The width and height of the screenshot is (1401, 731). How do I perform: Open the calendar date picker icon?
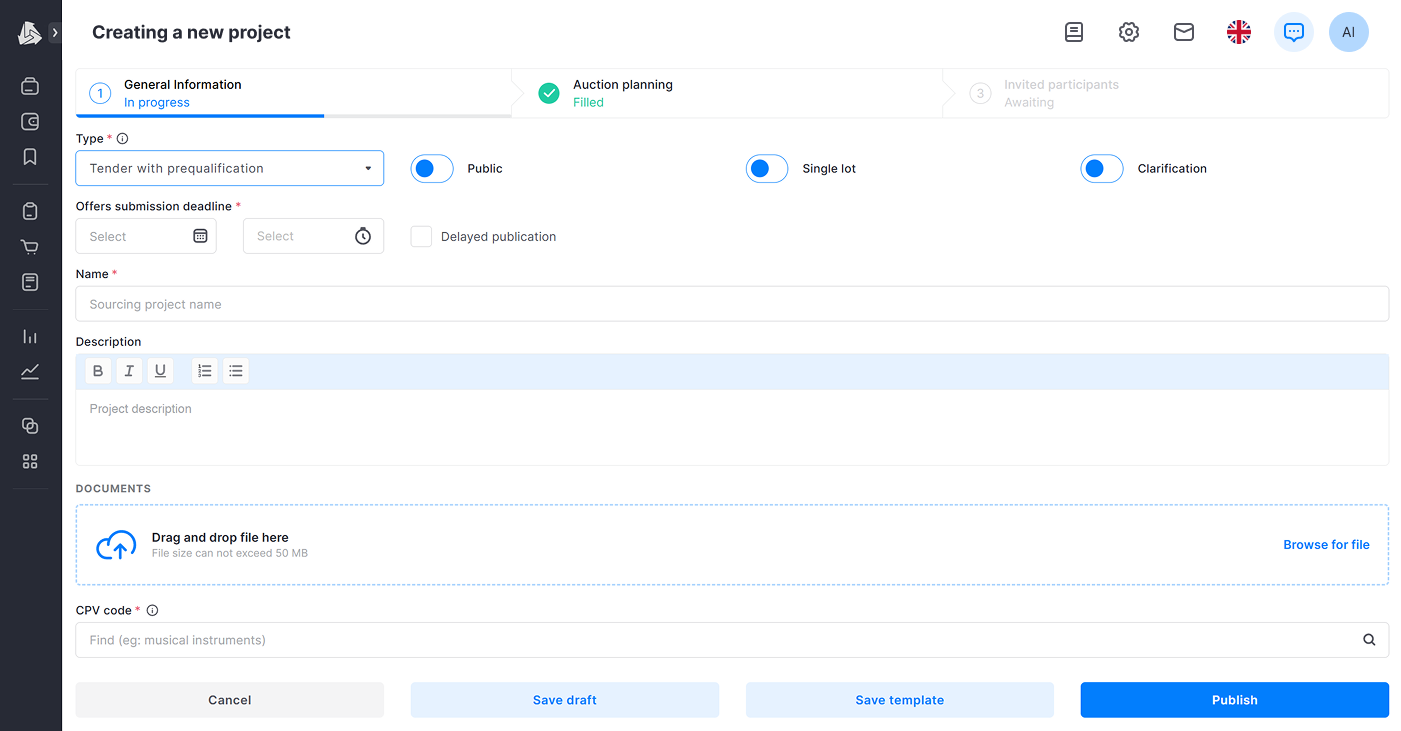point(200,236)
